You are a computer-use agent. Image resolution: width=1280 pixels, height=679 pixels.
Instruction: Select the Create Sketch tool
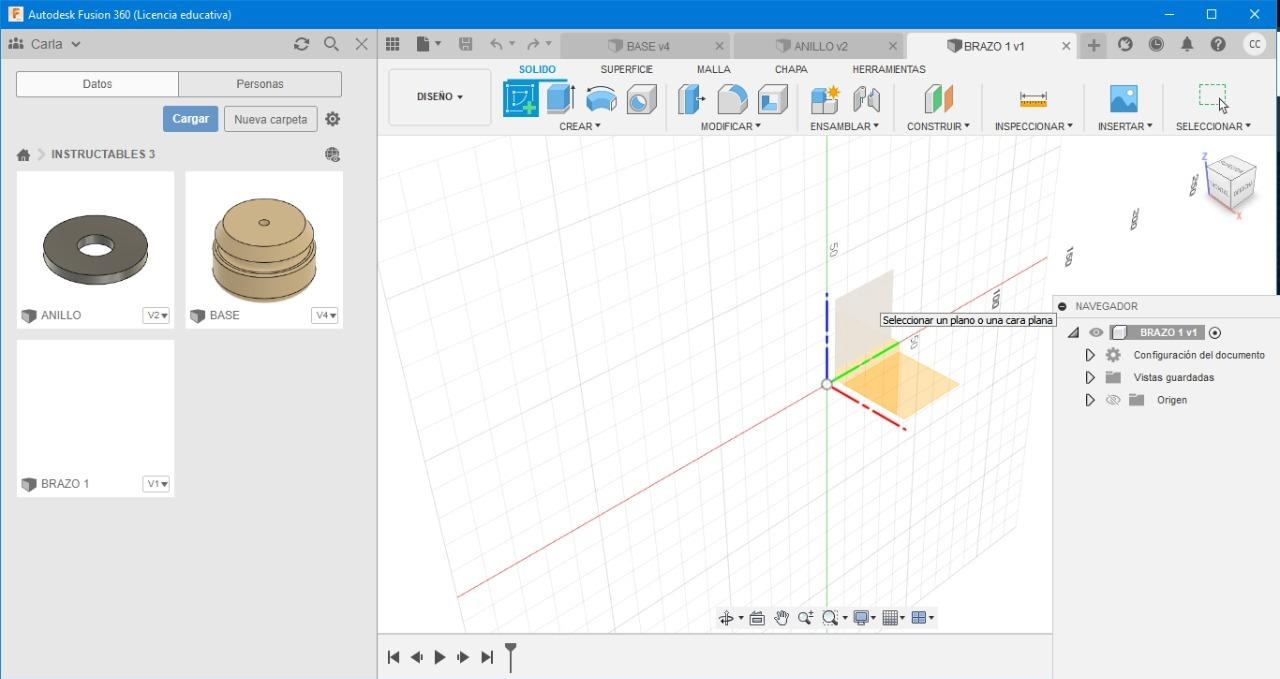(520, 99)
